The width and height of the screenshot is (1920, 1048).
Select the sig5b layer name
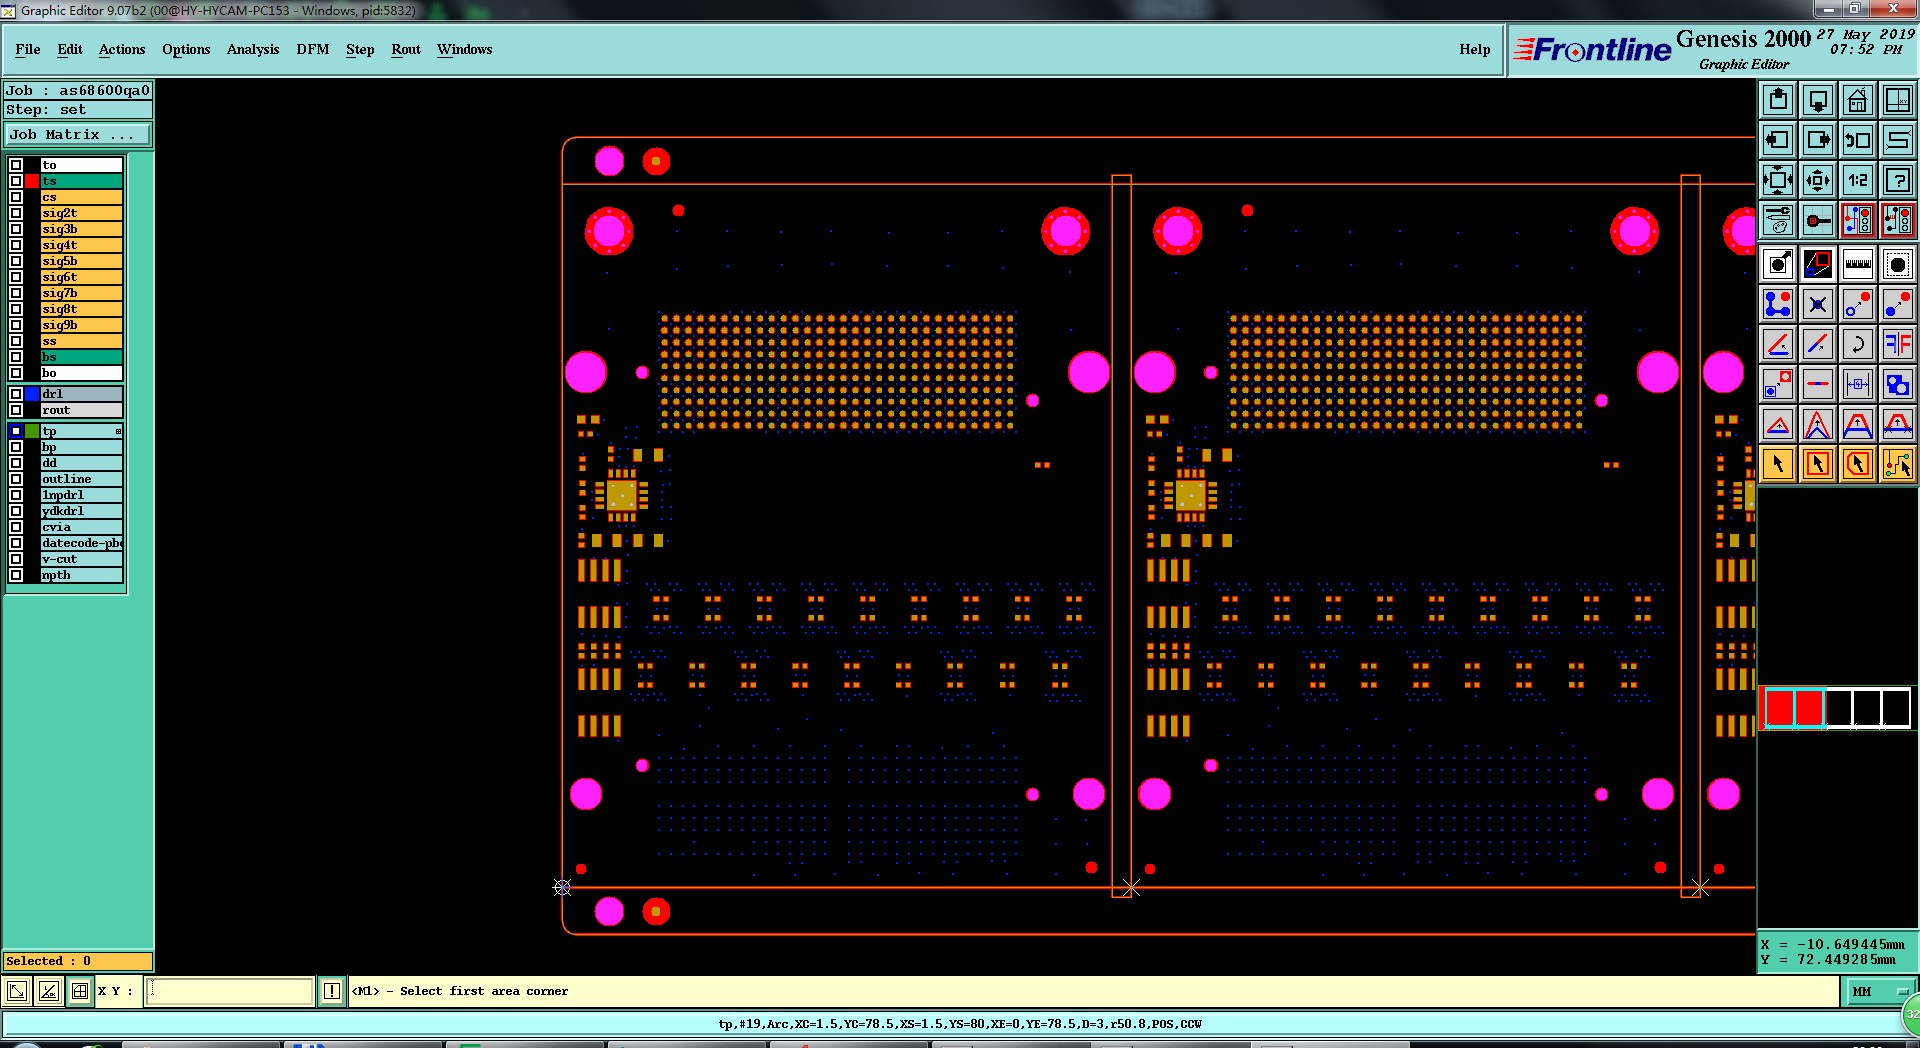tap(81, 261)
